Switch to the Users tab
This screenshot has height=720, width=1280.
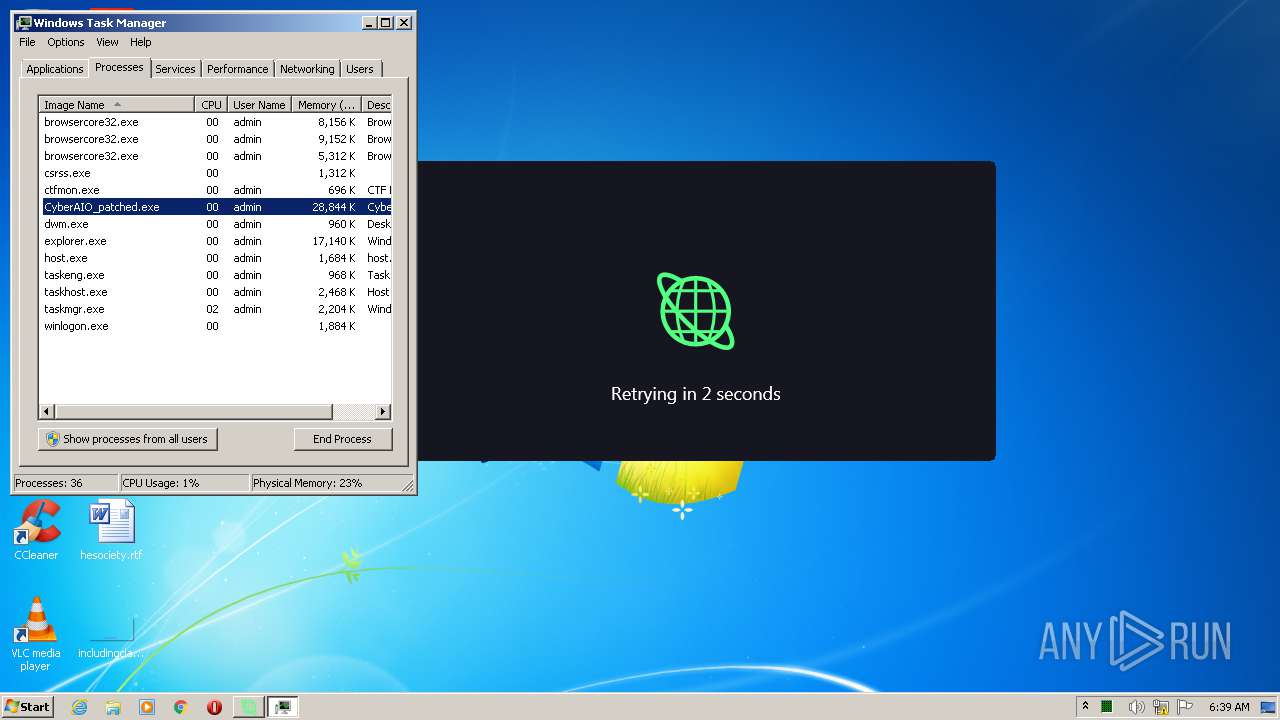coord(360,69)
